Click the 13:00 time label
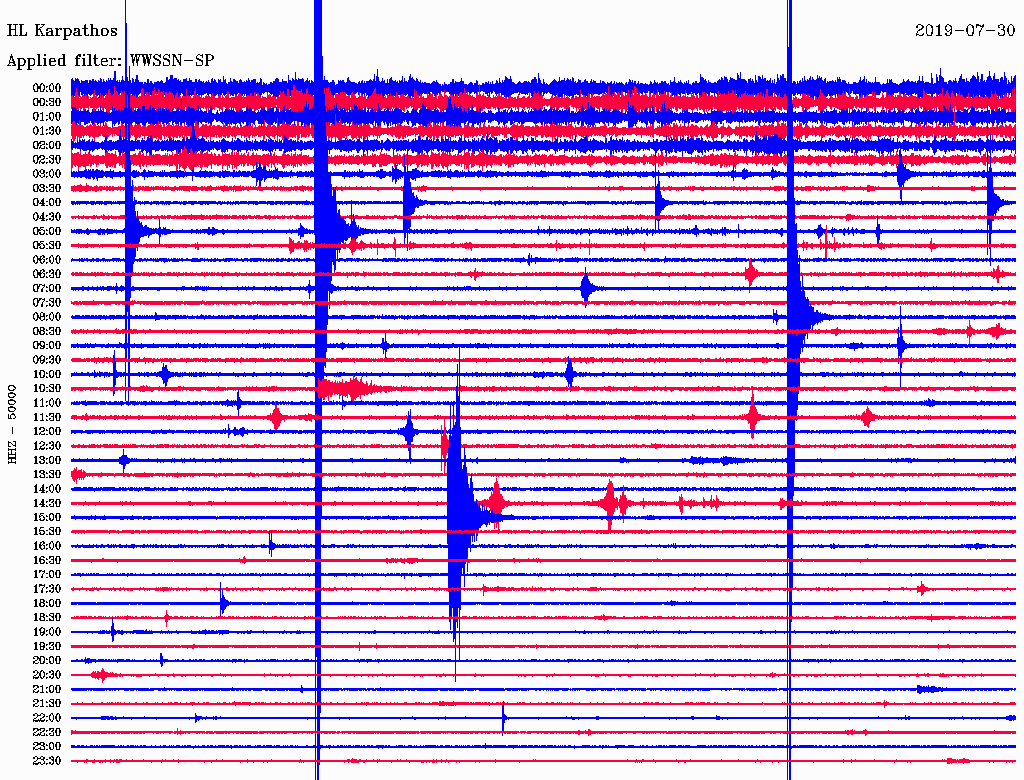This screenshot has height=780, width=1024. point(47,460)
